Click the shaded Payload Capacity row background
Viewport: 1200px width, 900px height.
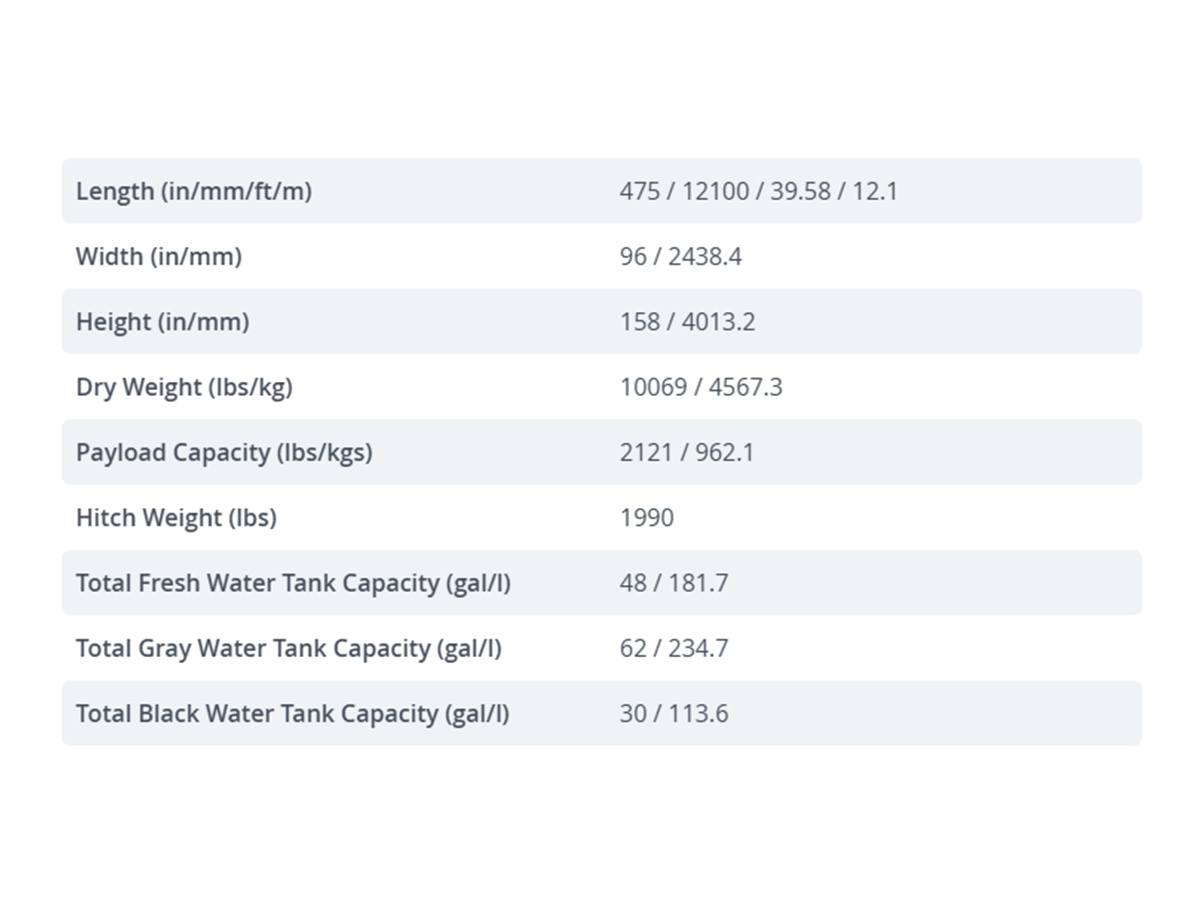pyautogui.click(x=602, y=452)
